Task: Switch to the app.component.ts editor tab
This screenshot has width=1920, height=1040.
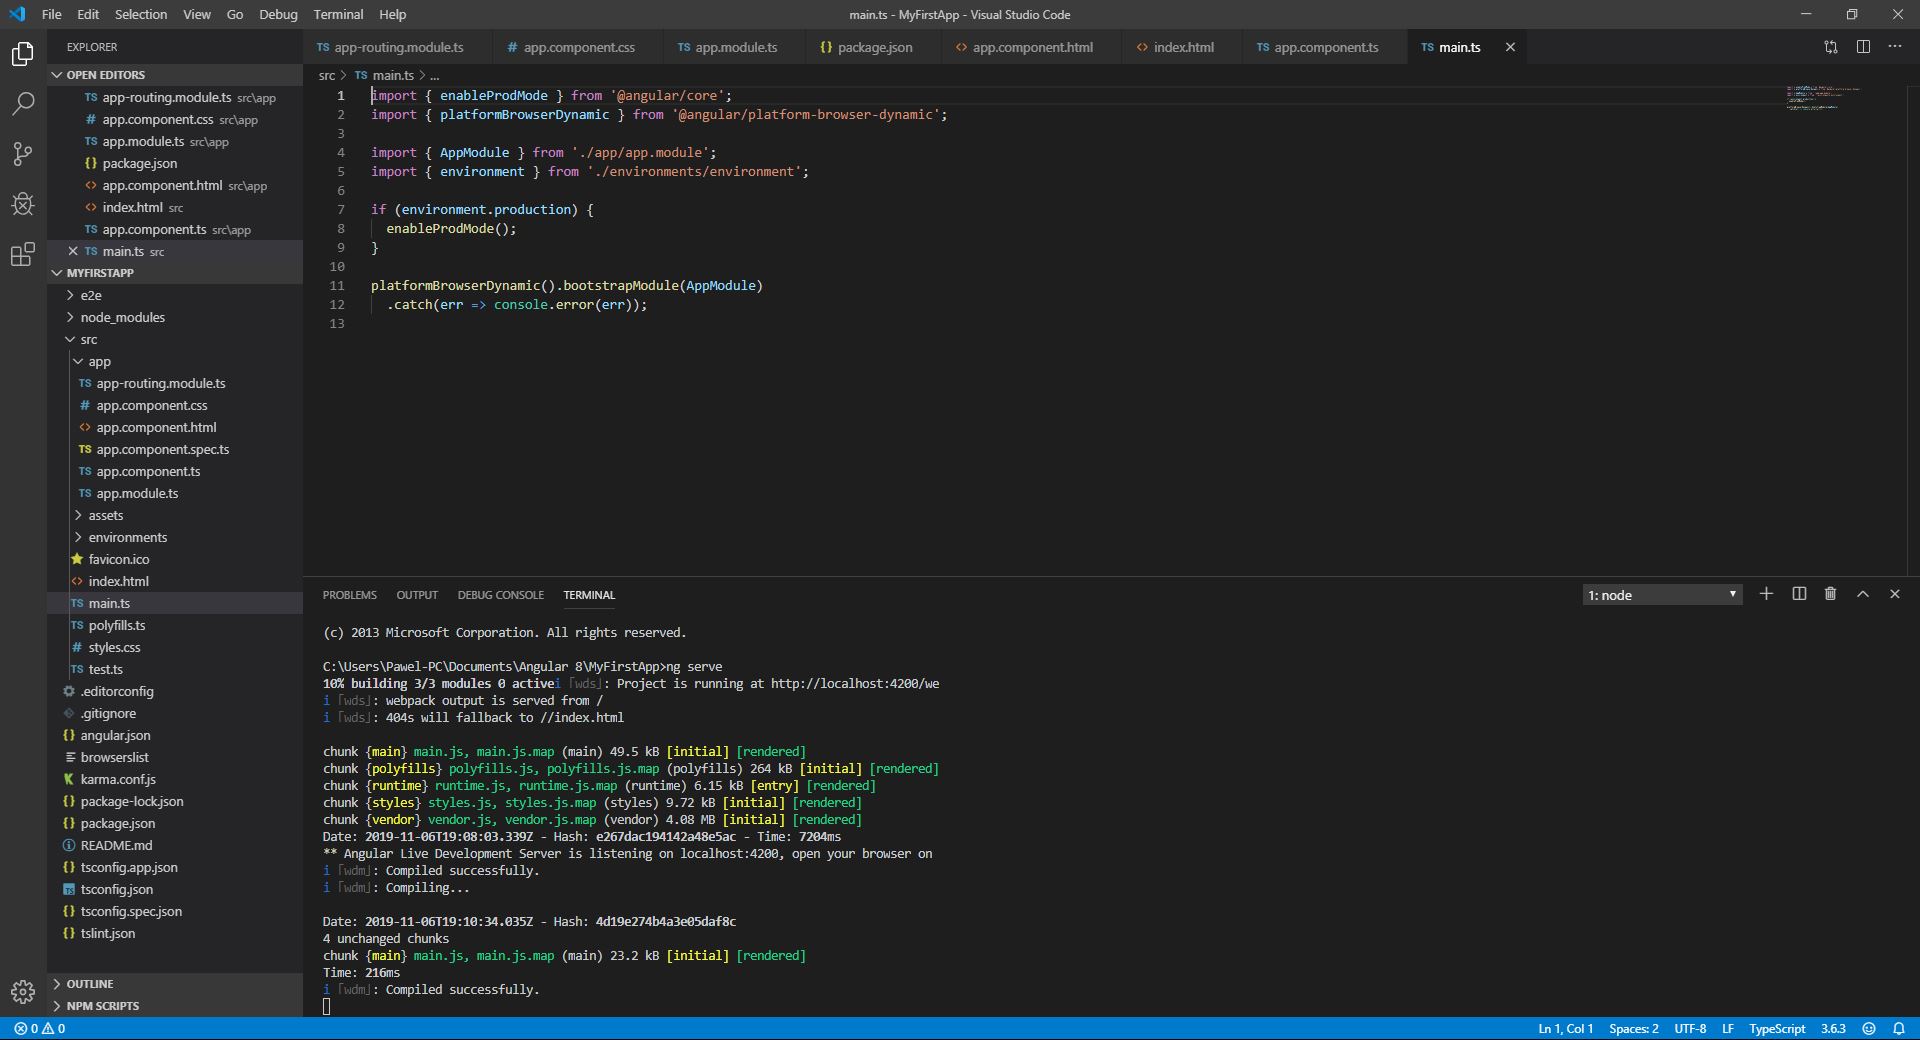Action: 1325,47
